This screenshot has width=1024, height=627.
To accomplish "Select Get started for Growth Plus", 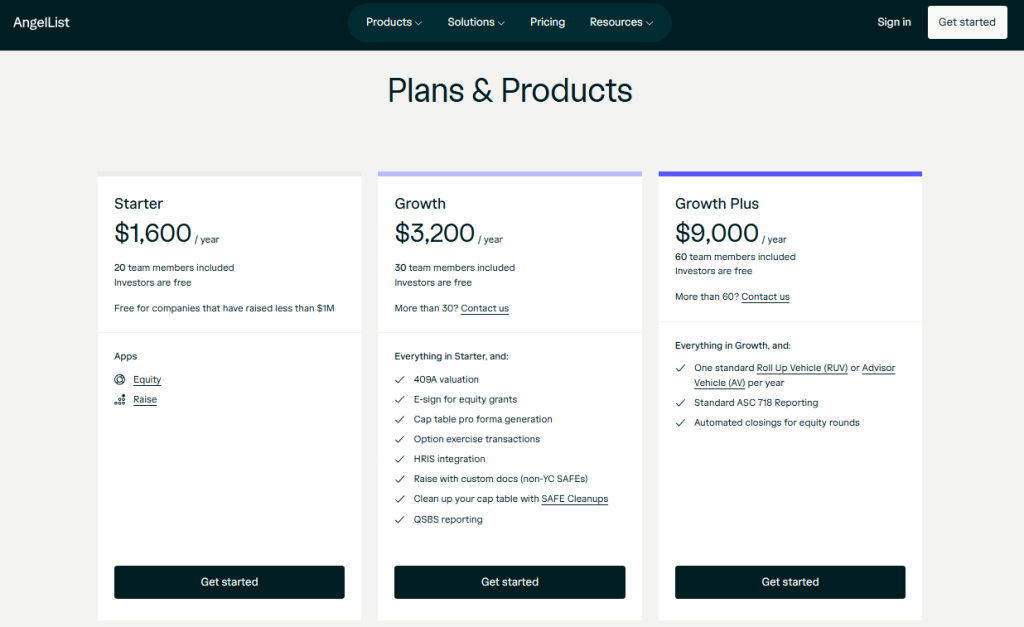I will pyautogui.click(x=790, y=582).
